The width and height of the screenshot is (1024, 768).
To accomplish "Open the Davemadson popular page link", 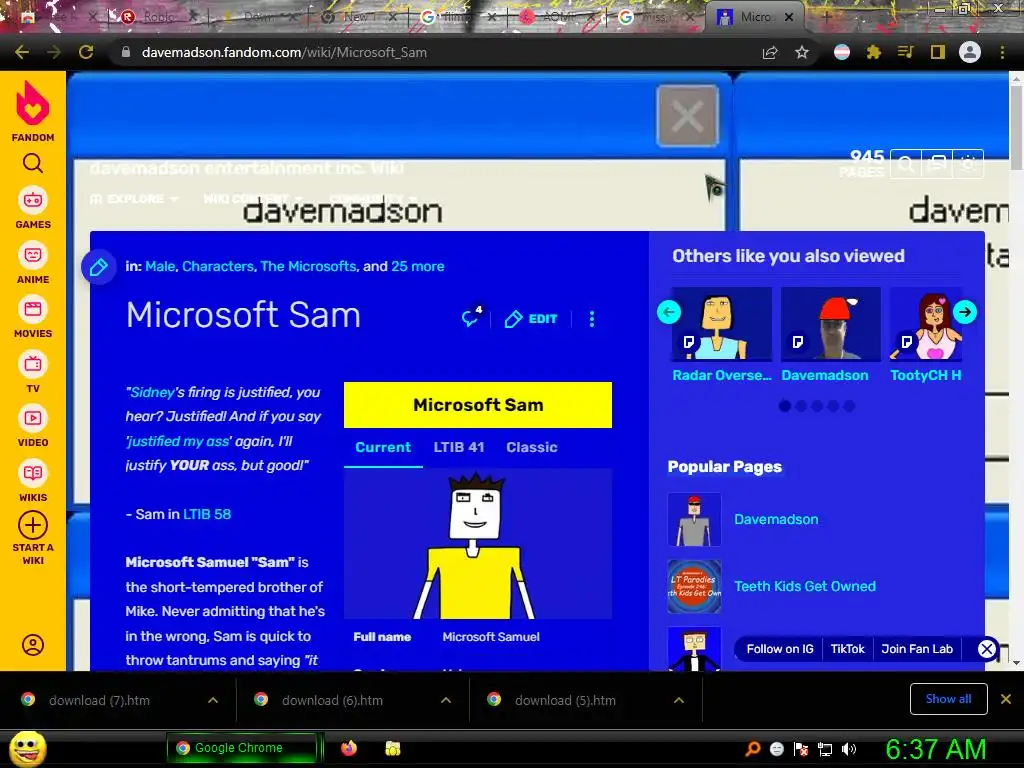I will [x=776, y=519].
